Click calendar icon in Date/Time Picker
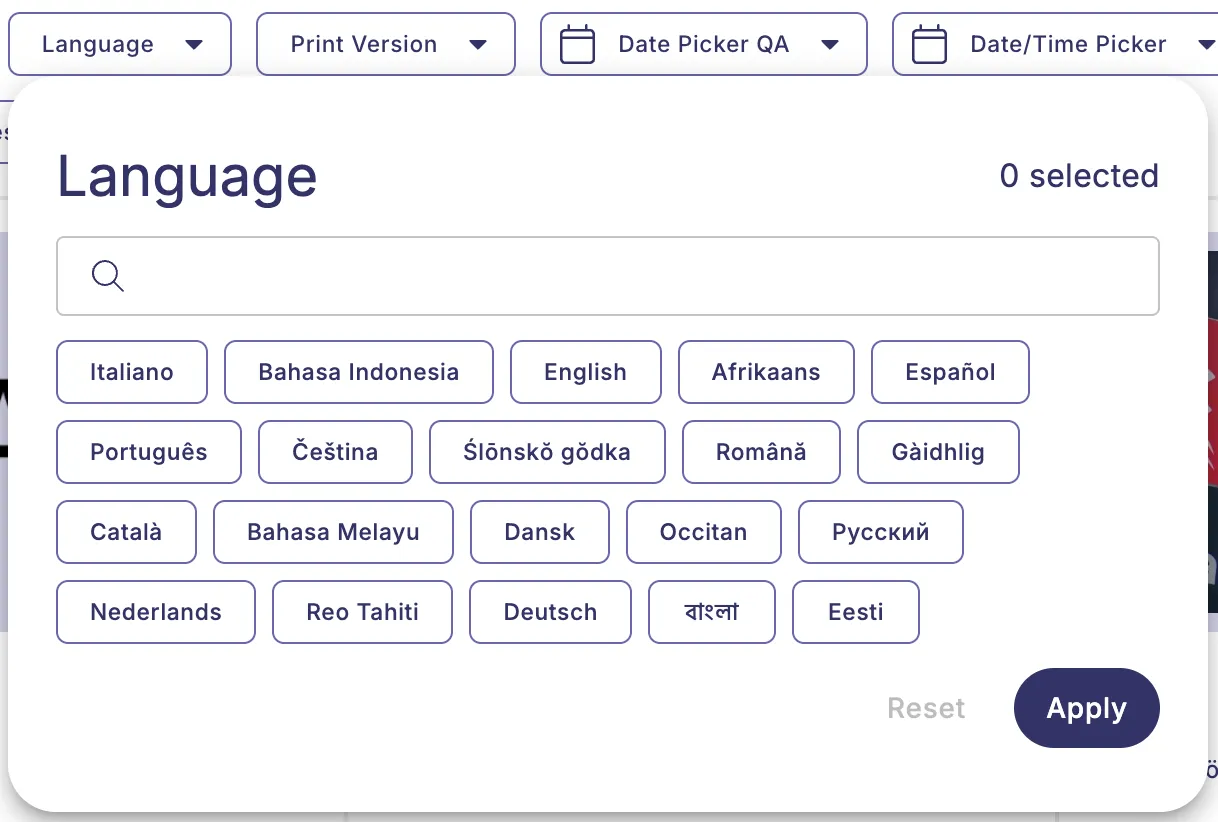This screenshot has height=822, width=1218. [x=929, y=44]
